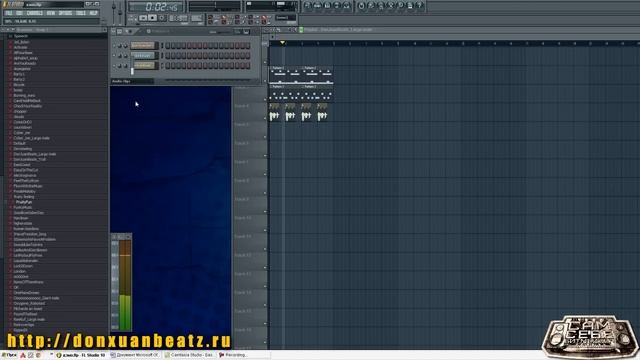Viewport: 640px width, 360px height.
Task: Start playback with the Play button
Action: pos(143,18)
